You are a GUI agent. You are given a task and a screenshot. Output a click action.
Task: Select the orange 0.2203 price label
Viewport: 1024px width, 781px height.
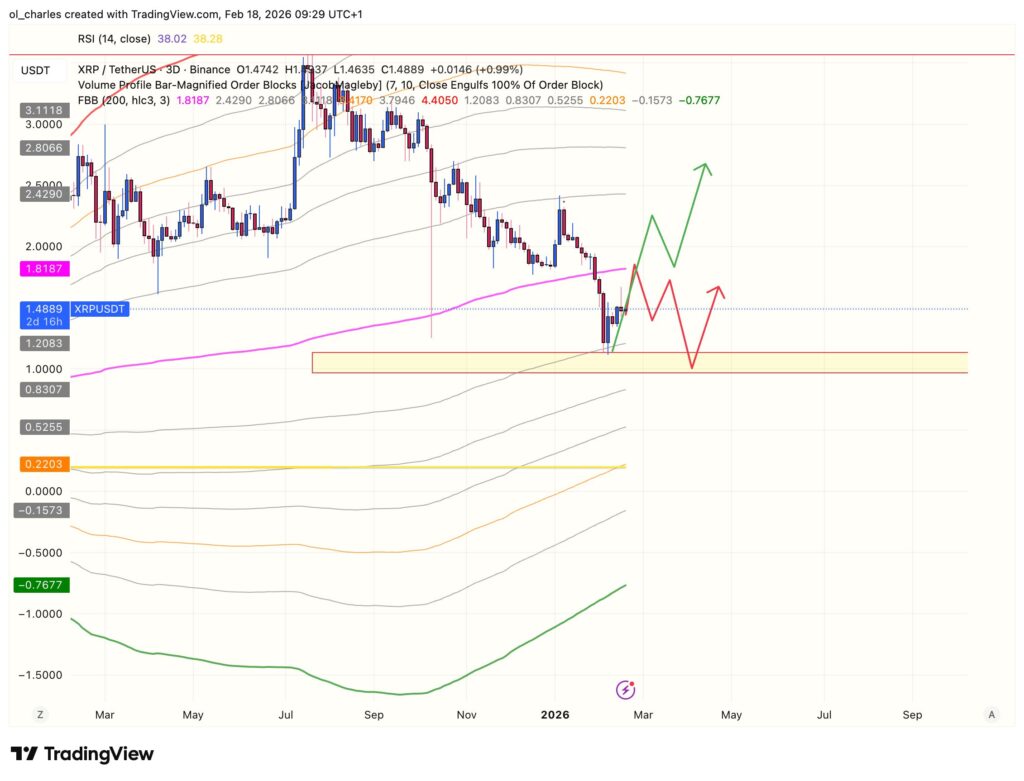pos(39,464)
